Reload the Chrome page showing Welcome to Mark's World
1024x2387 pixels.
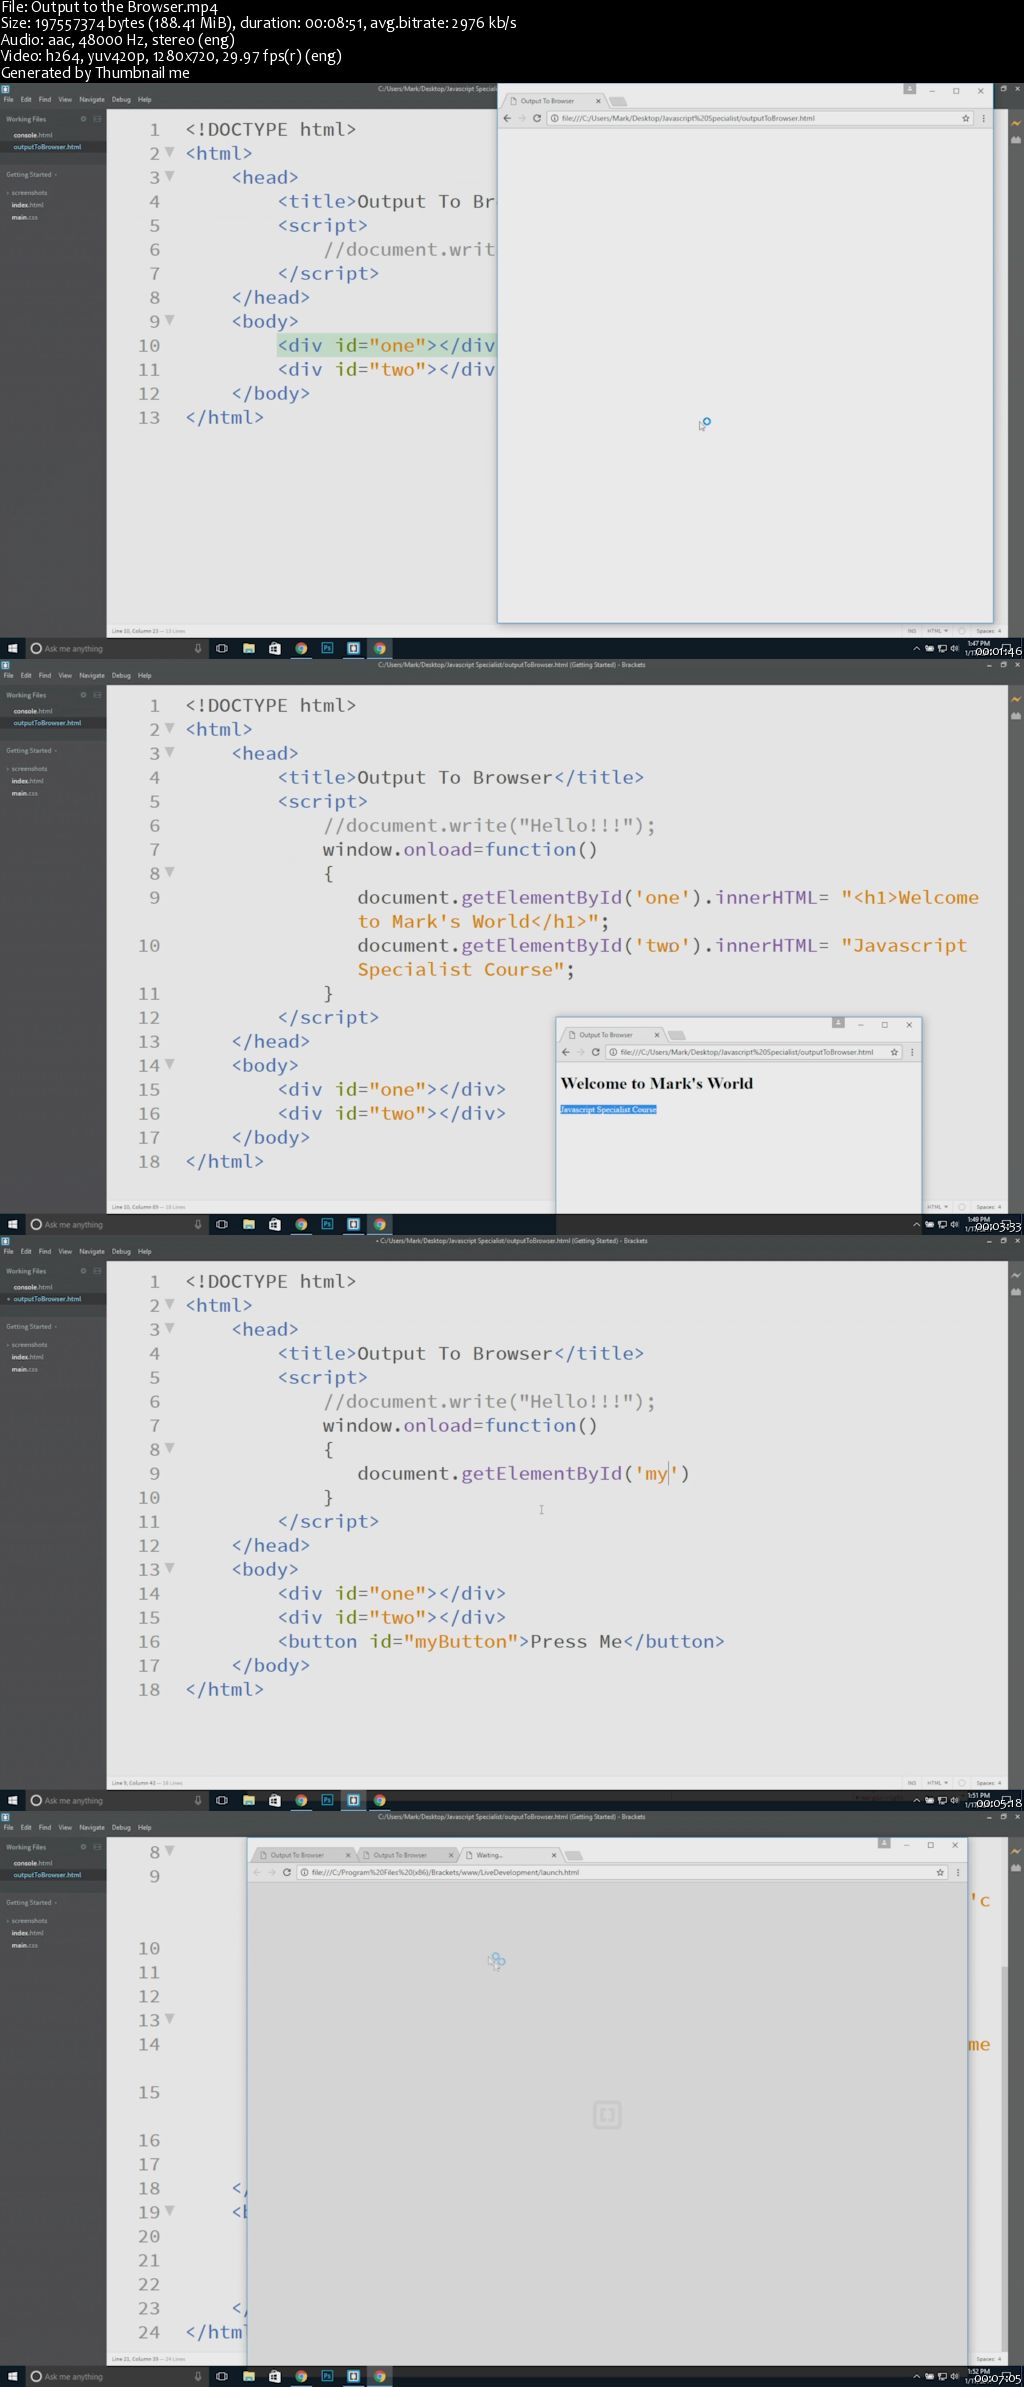click(x=595, y=1052)
